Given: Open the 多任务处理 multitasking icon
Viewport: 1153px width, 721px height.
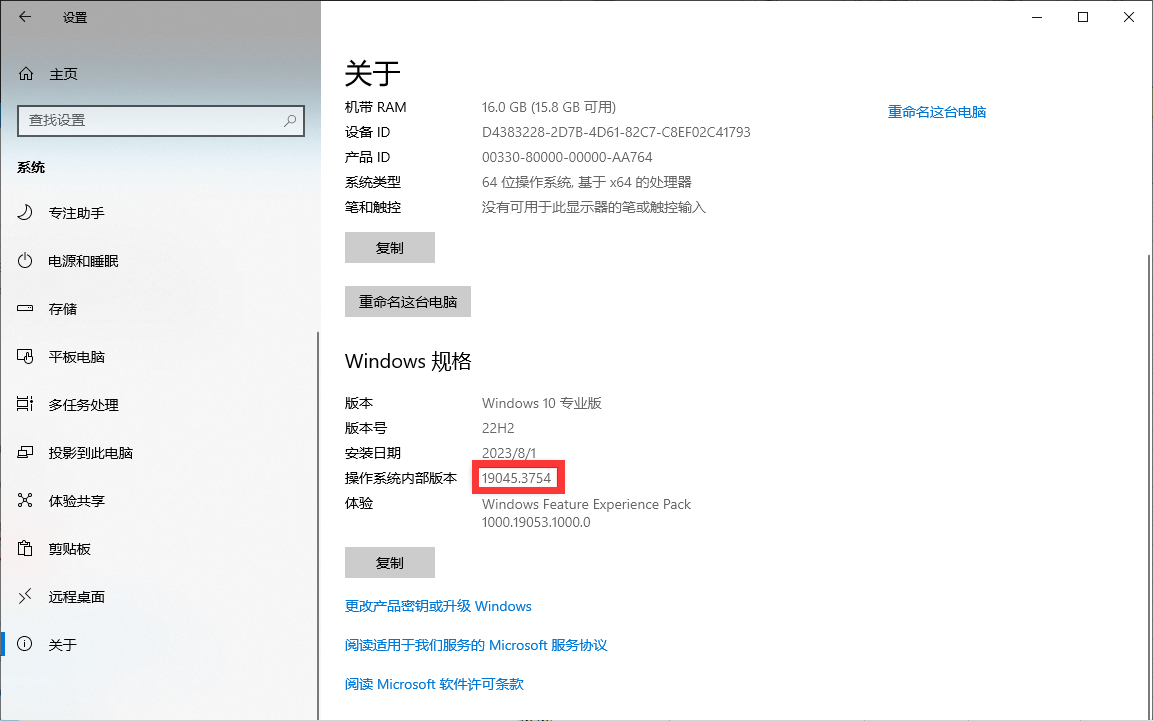Looking at the screenshot, I should tap(23, 404).
